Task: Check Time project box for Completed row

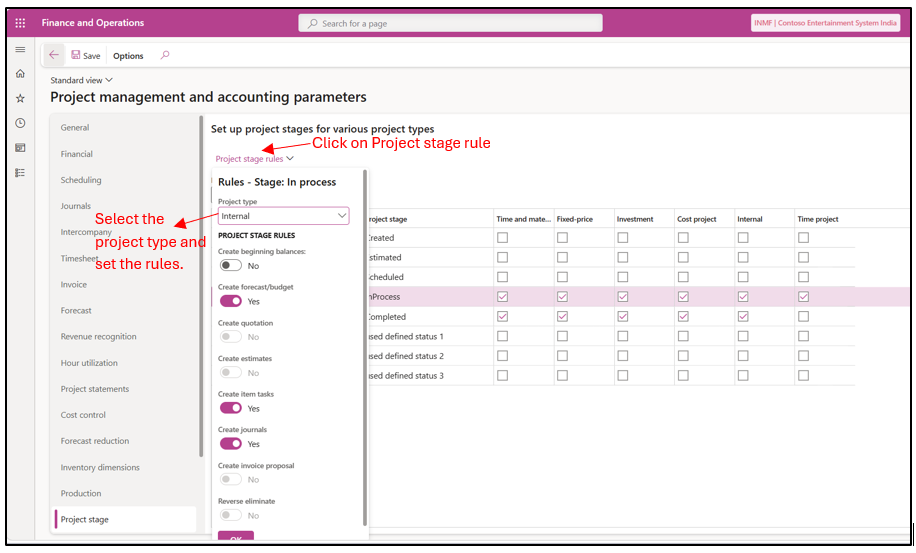Action: coord(804,317)
